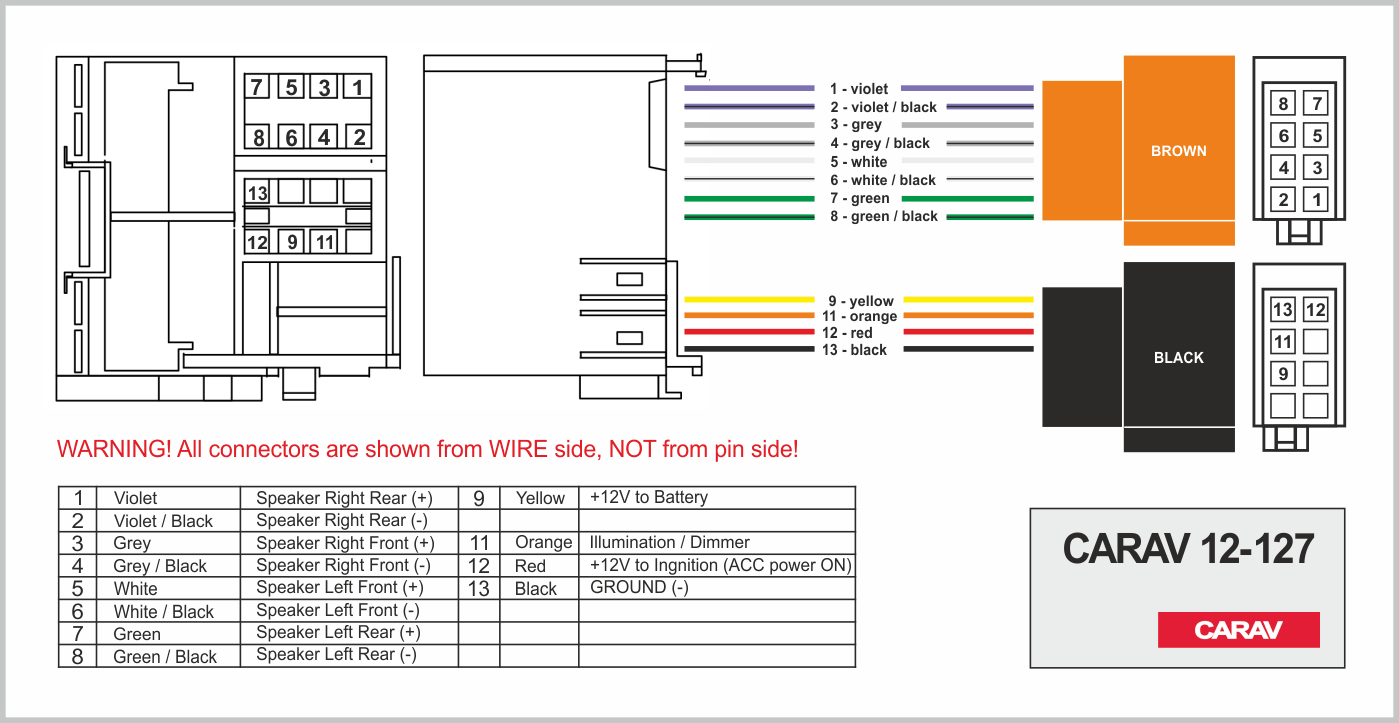Select pin 7 on the left connector diagram

coord(258,87)
